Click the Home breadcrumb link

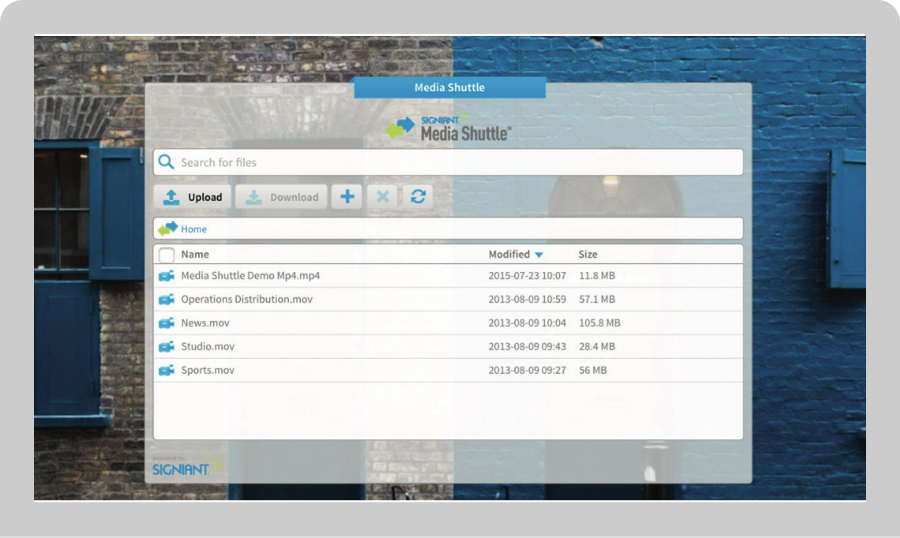click(194, 229)
